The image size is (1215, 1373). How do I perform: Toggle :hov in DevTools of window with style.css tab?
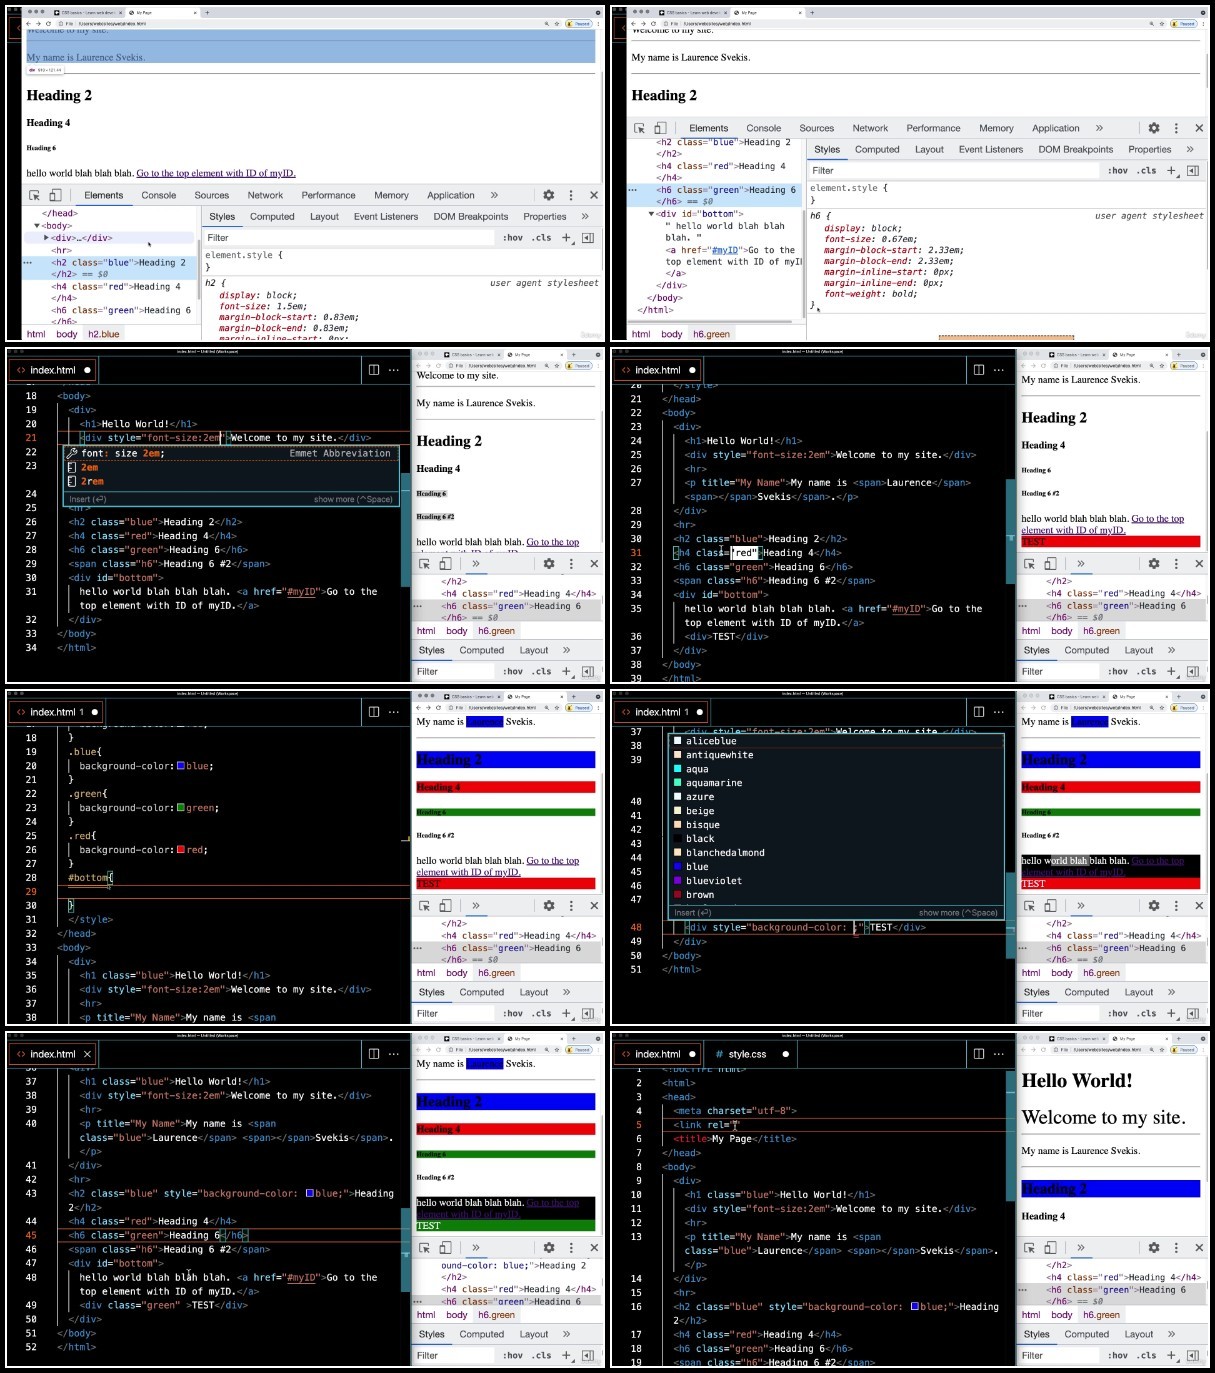[x=1118, y=1356]
